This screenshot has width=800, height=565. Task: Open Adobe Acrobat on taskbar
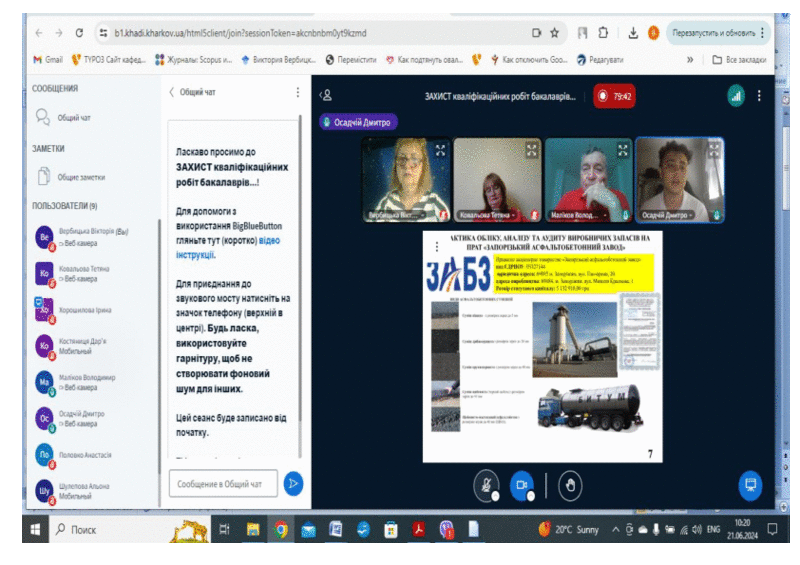point(419,529)
